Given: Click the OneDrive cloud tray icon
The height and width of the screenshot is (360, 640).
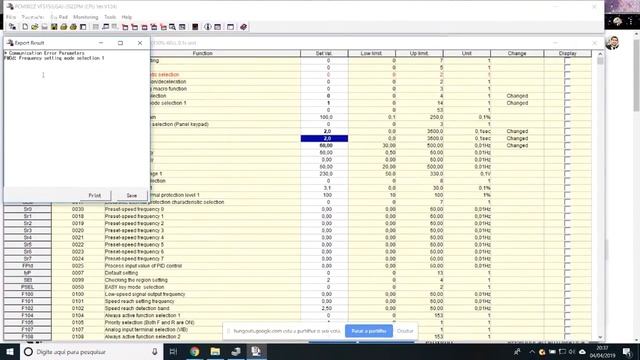Looking at the screenshot, I should 582,351.
